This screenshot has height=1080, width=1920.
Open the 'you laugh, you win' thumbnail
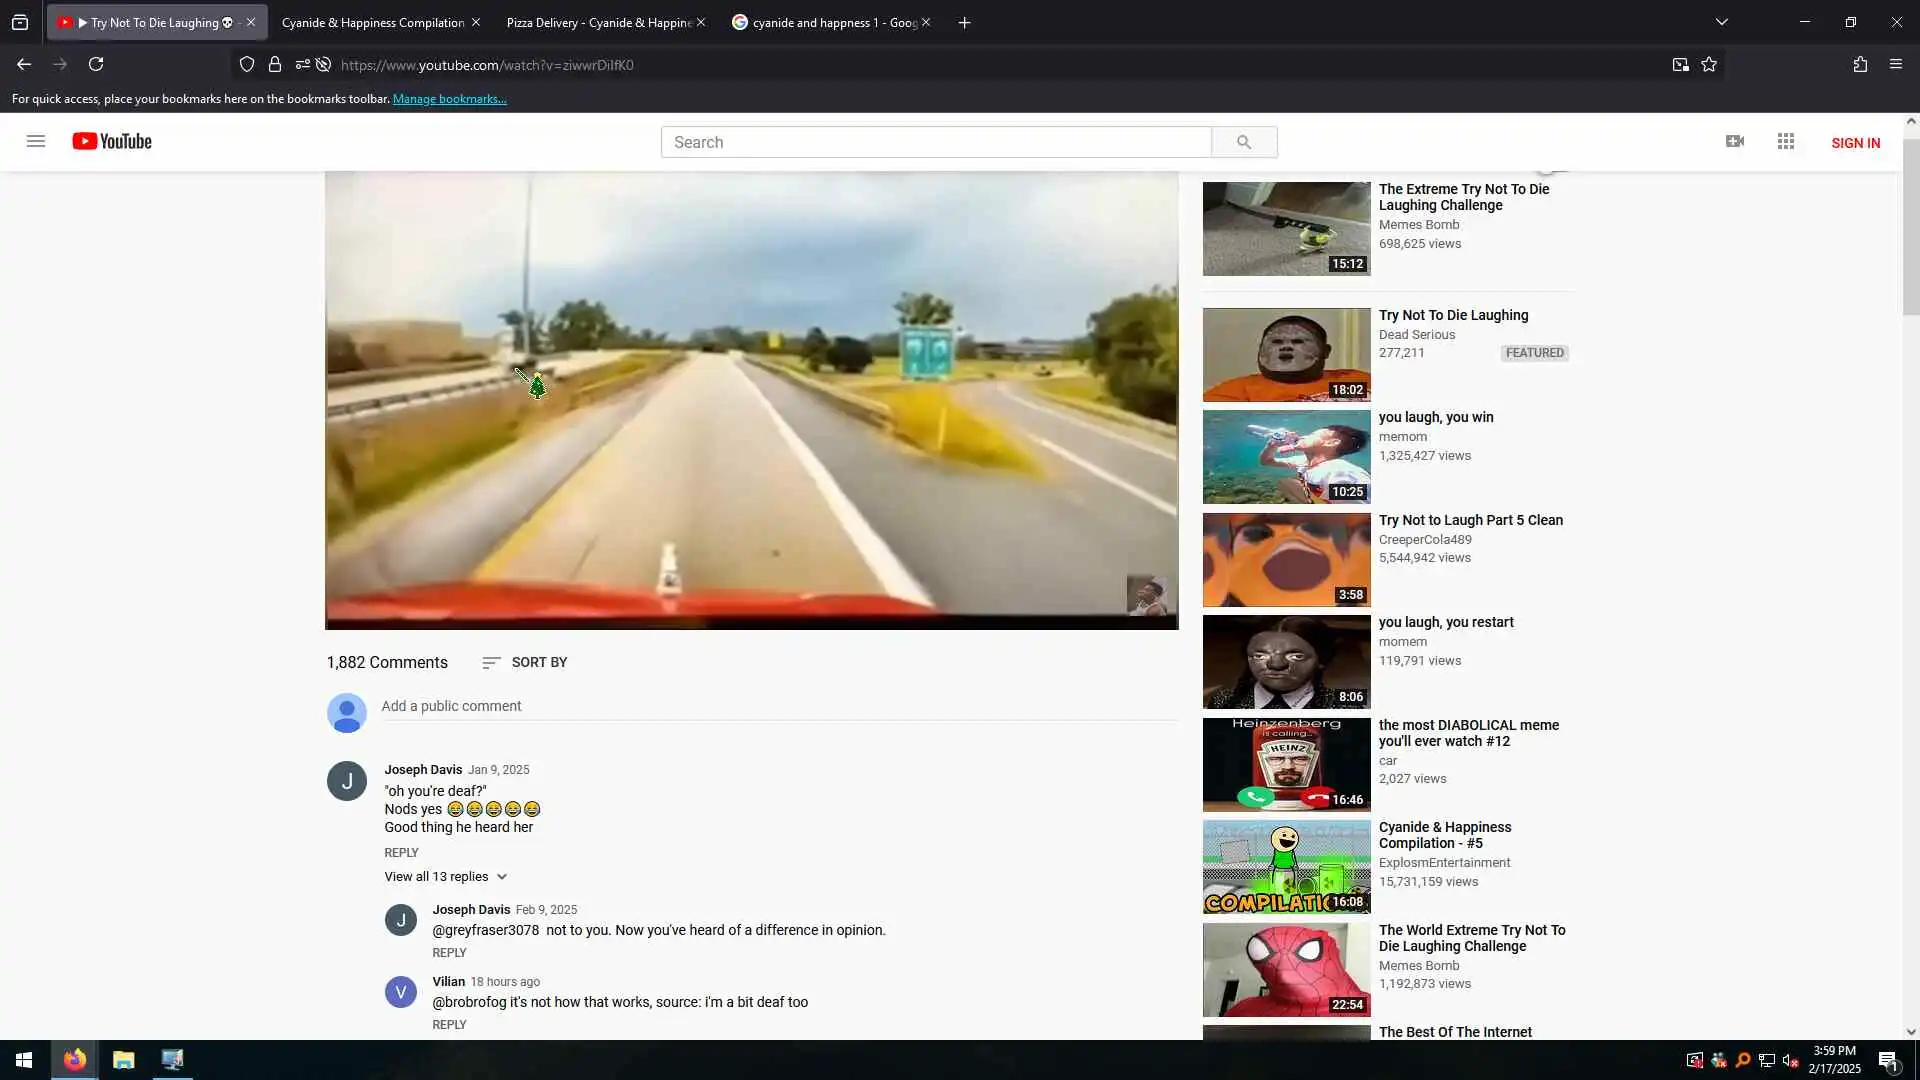tap(1286, 456)
